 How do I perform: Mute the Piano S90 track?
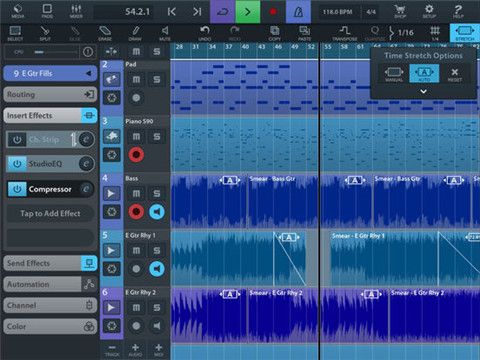pos(136,137)
